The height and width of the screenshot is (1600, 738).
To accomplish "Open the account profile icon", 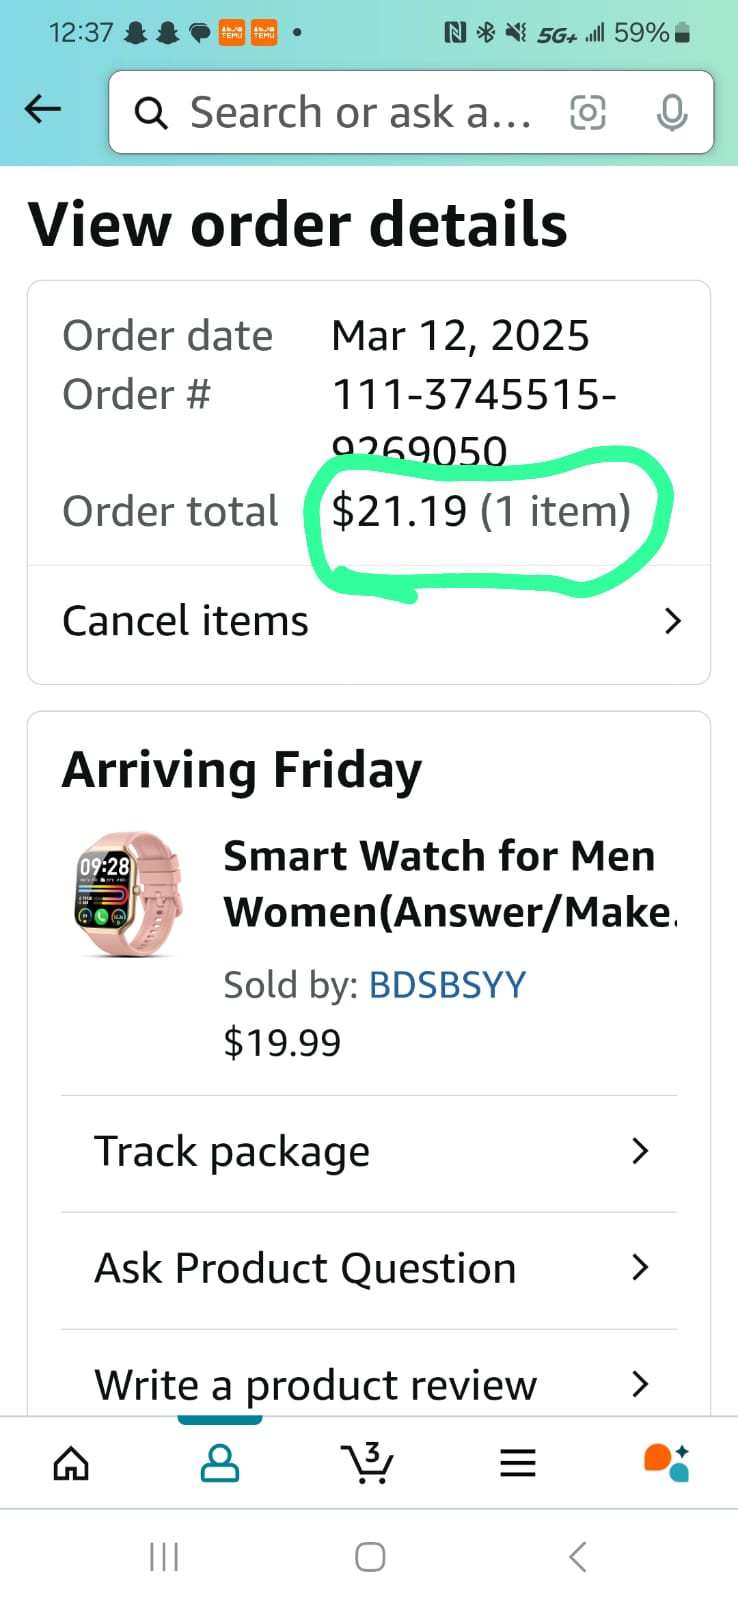I will 220,1463.
